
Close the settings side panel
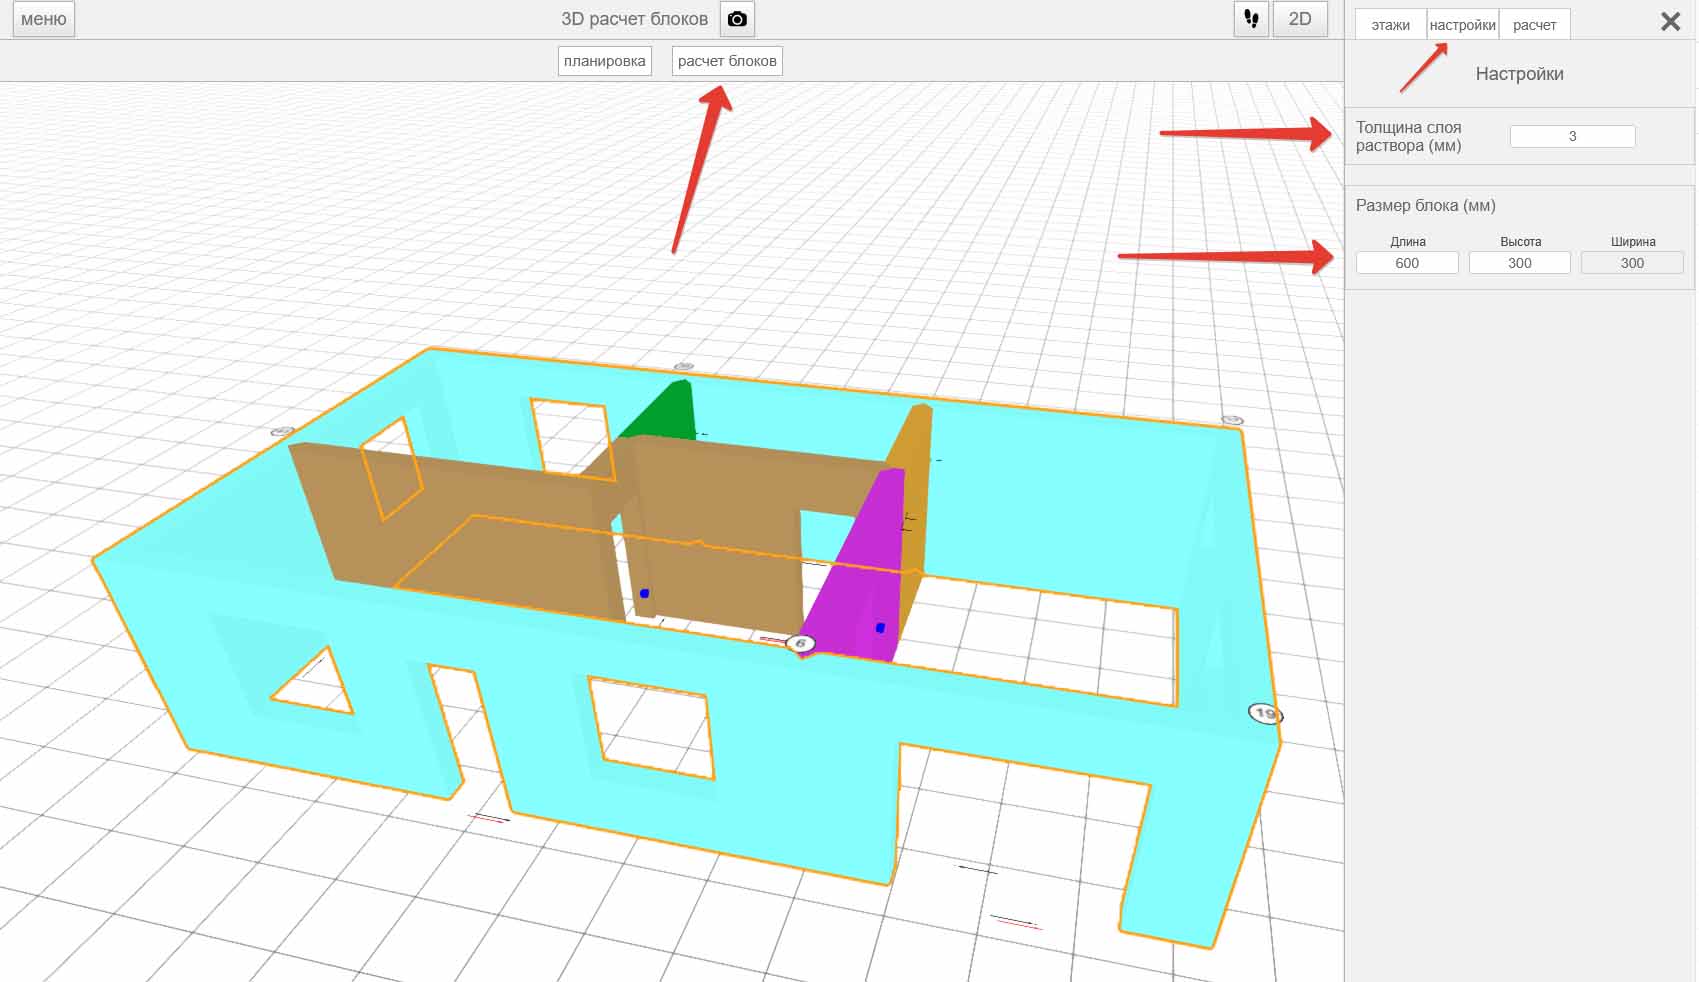coord(1670,22)
